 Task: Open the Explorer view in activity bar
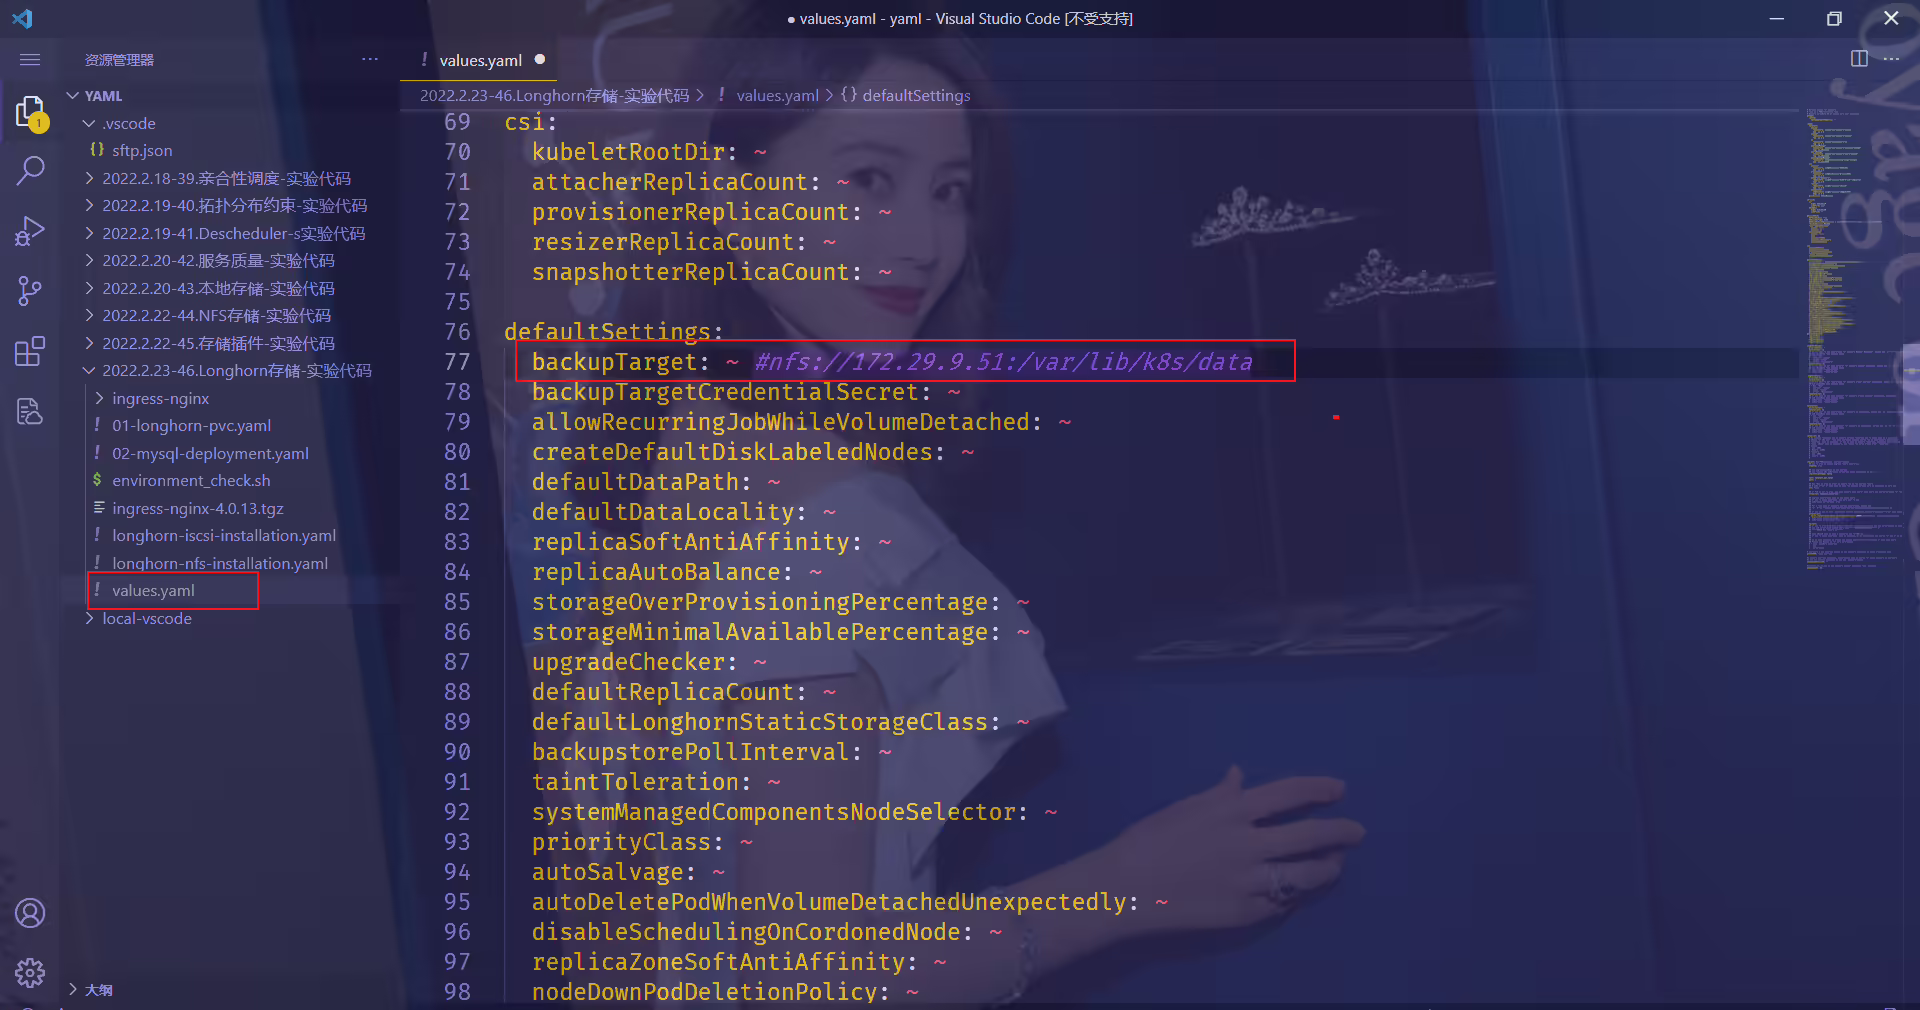pyautogui.click(x=30, y=112)
